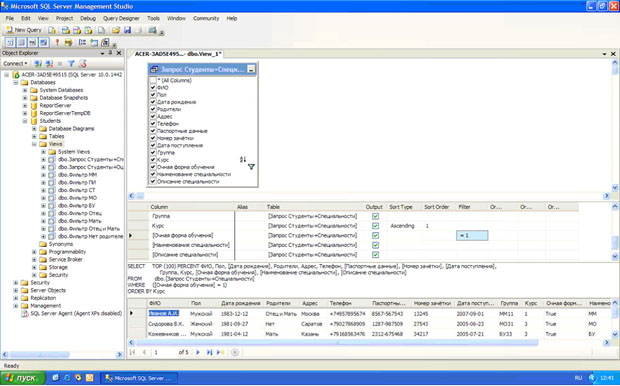
Task: Click the Sort Type column header
Action: [x=404, y=207]
